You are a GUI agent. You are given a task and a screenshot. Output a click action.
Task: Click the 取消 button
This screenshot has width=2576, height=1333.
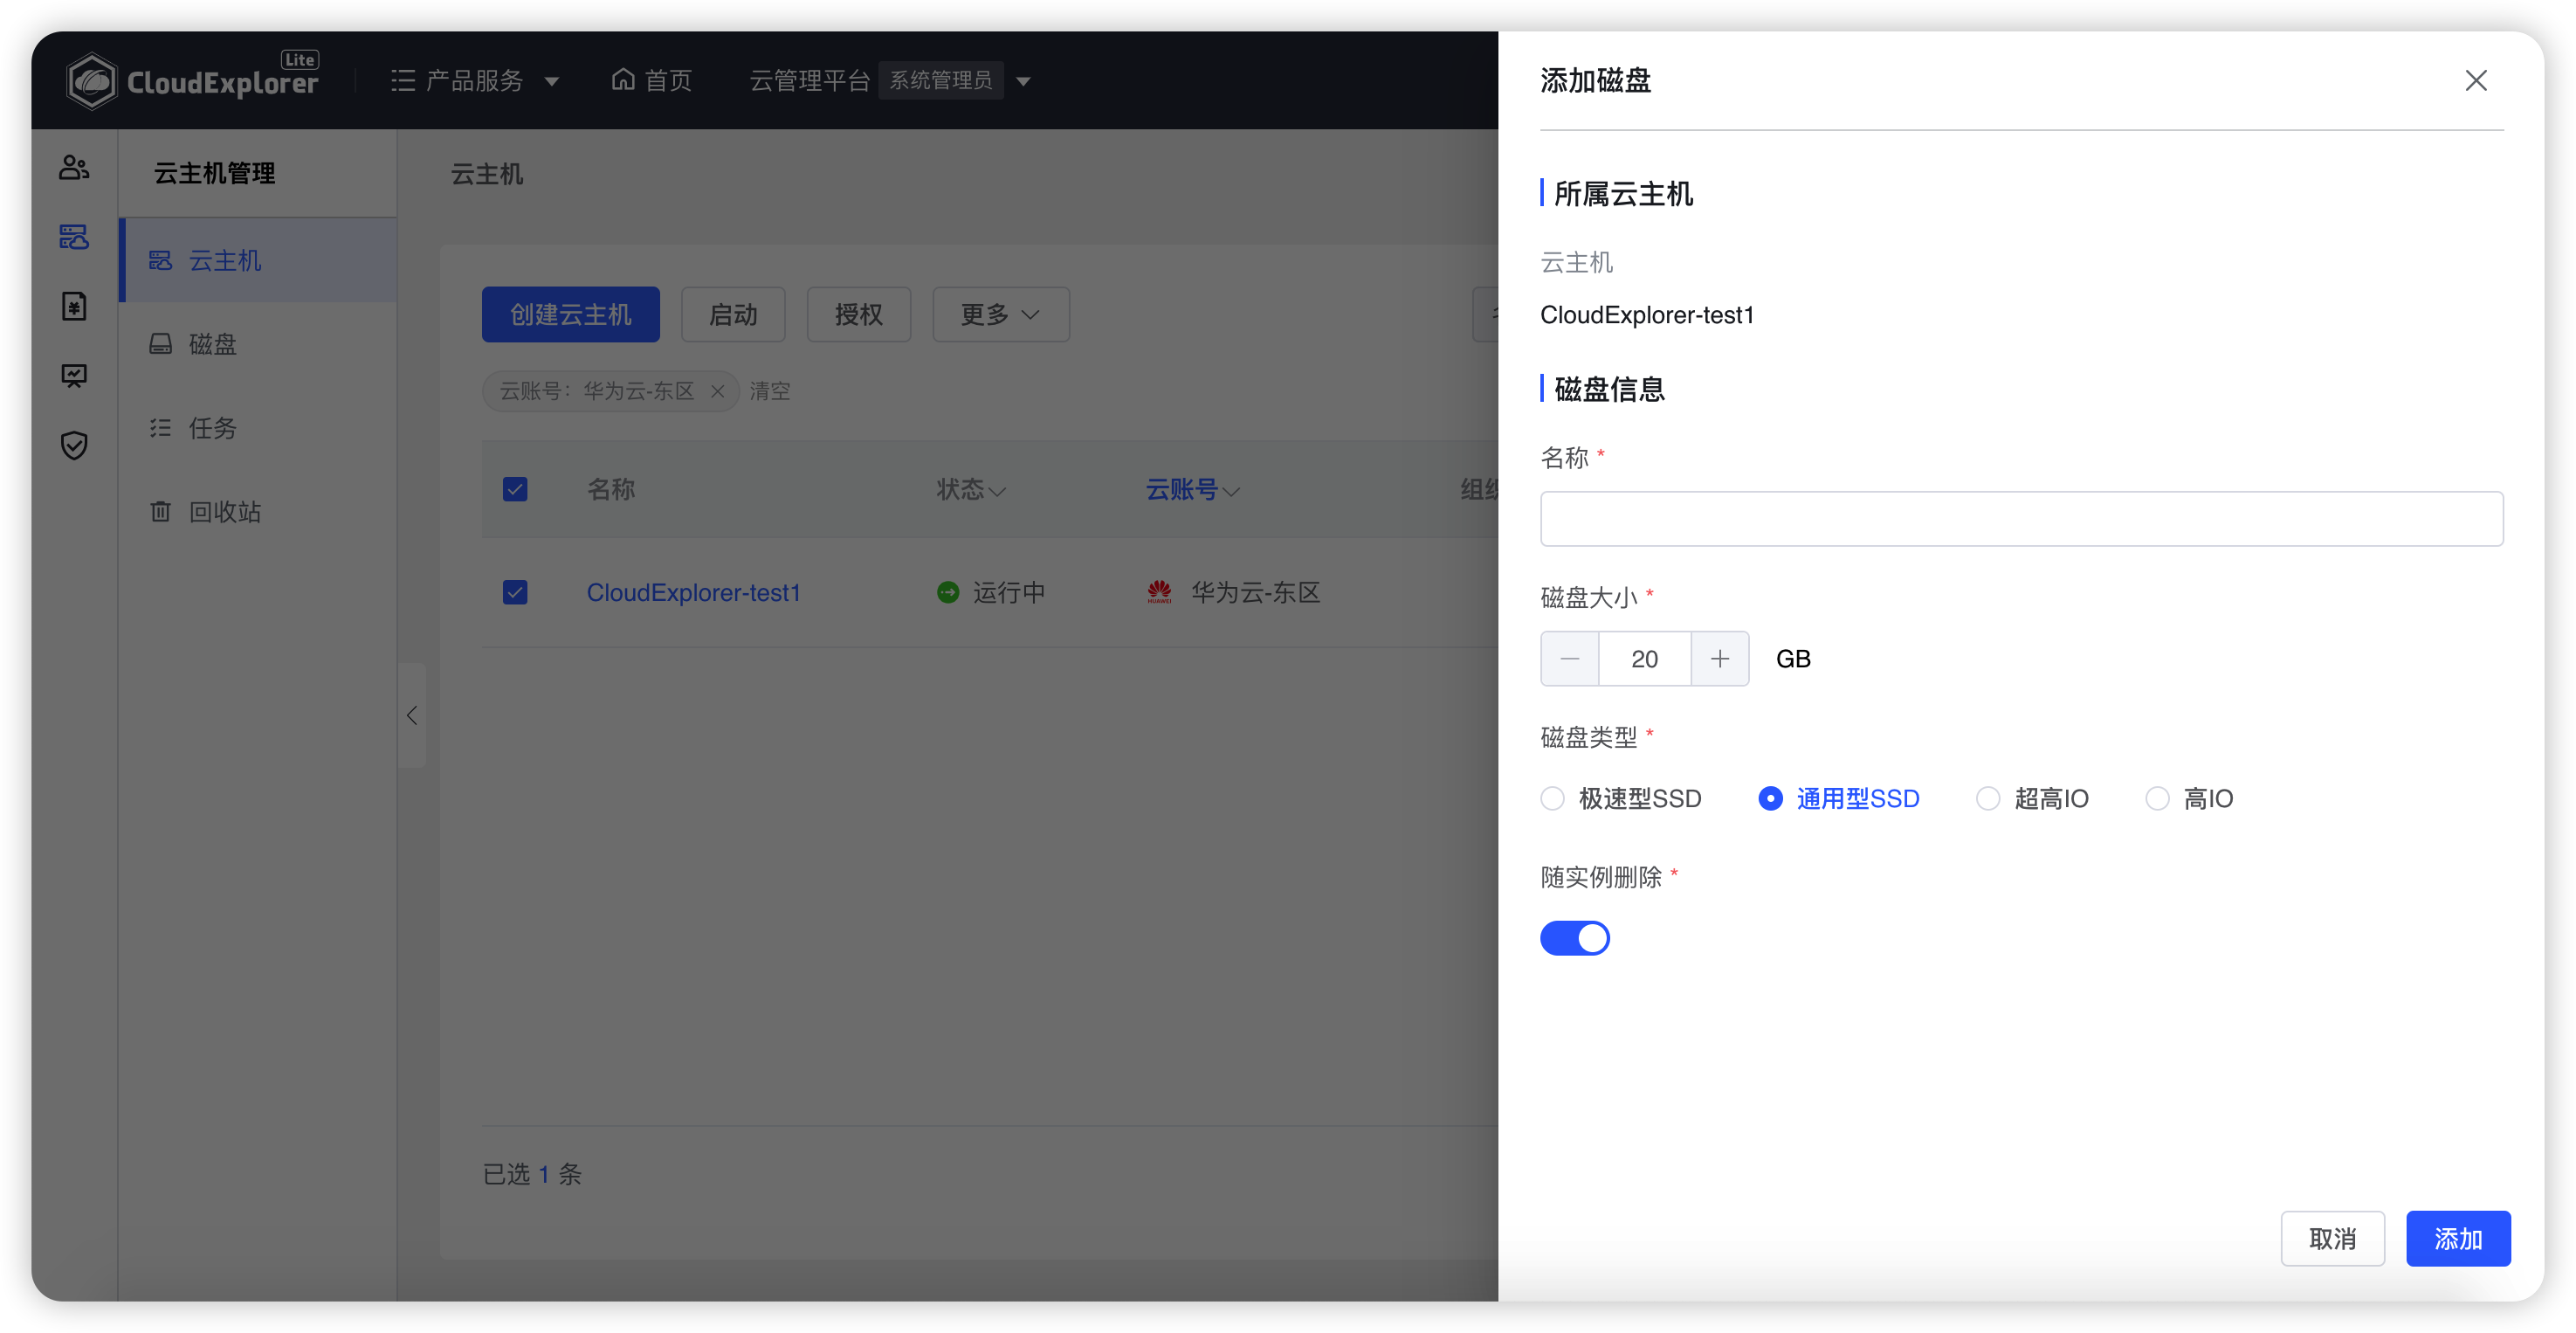[2332, 1238]
